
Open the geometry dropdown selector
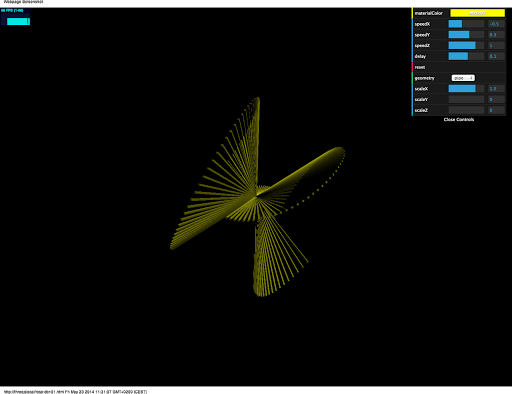point(463,78)
